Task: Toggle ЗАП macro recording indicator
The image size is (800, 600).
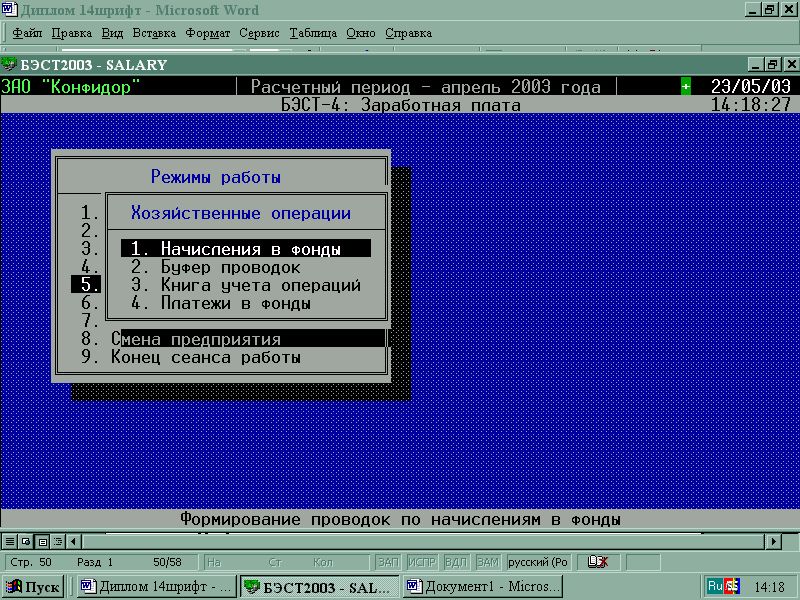Action: pos(388,562)
